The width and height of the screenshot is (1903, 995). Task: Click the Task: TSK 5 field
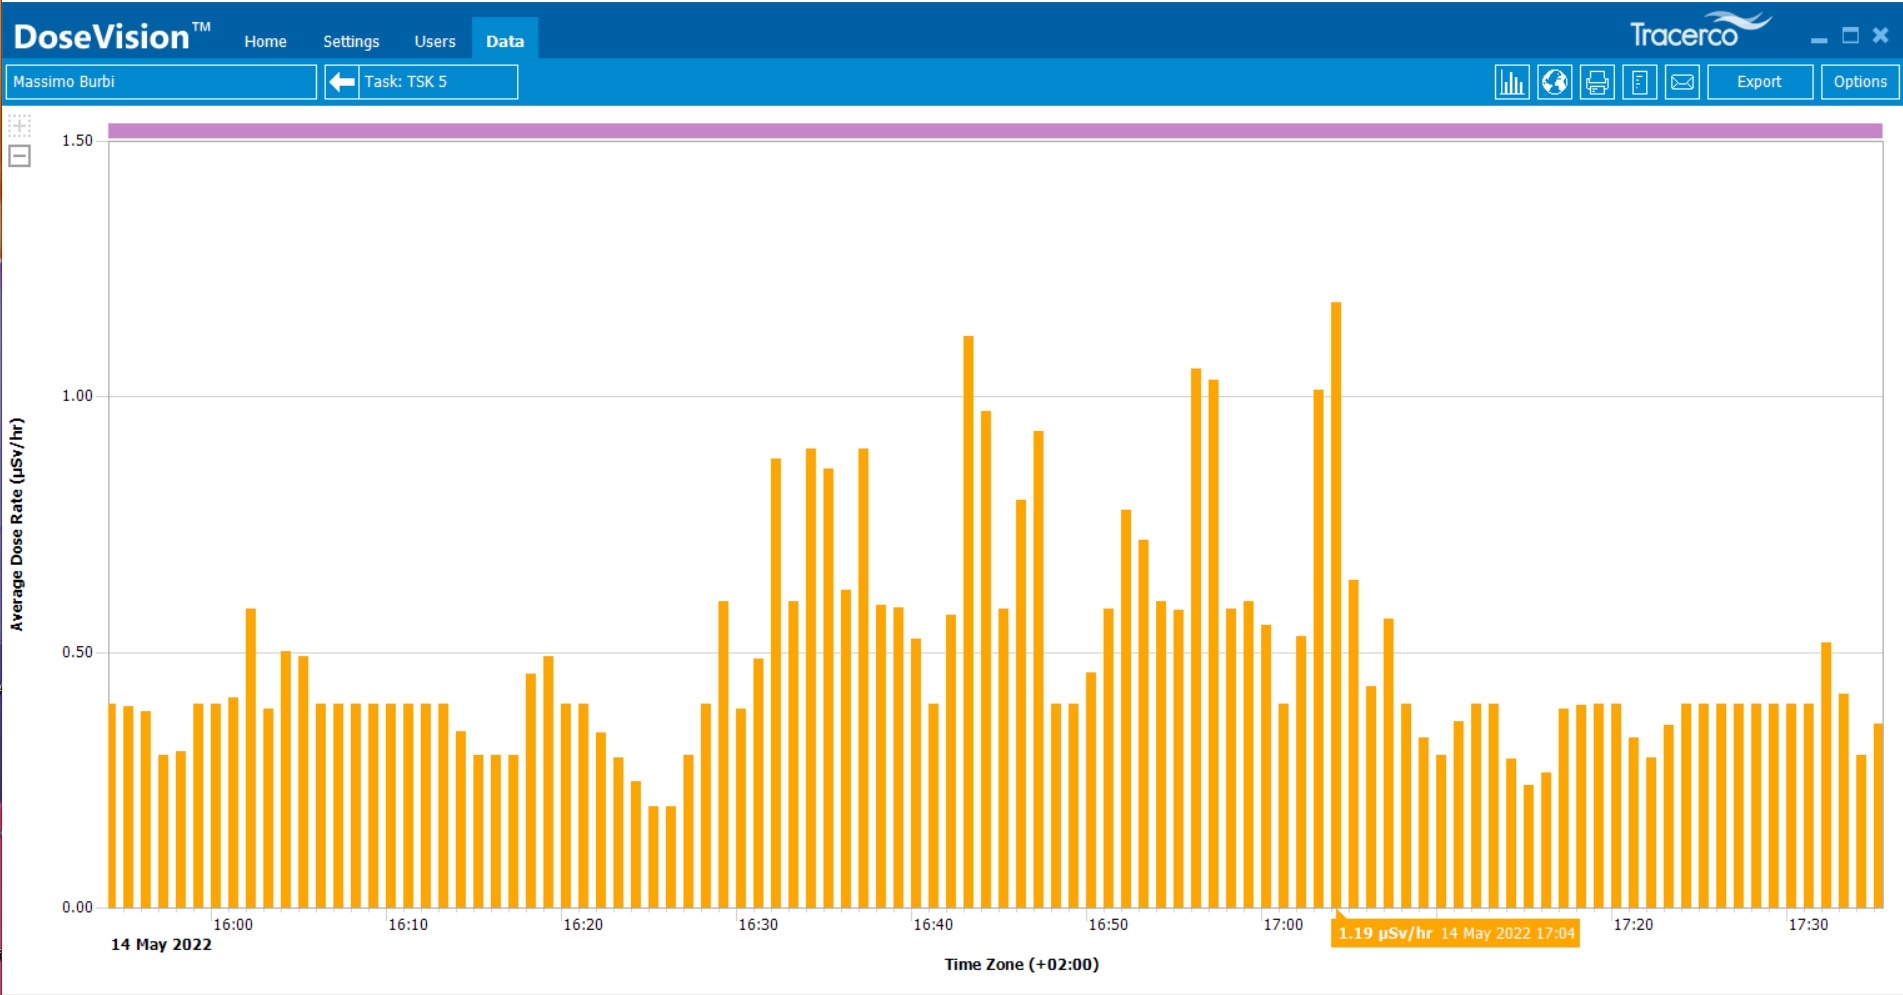438,82
